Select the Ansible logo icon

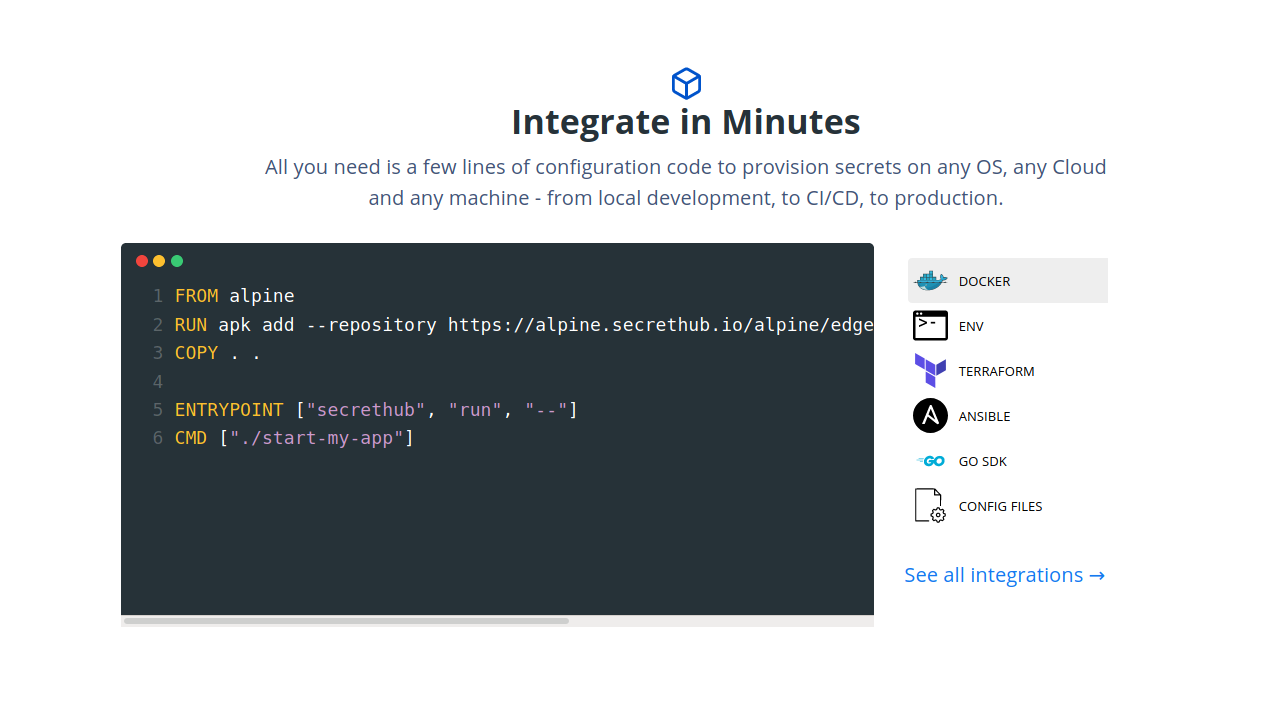click(930, 416)
